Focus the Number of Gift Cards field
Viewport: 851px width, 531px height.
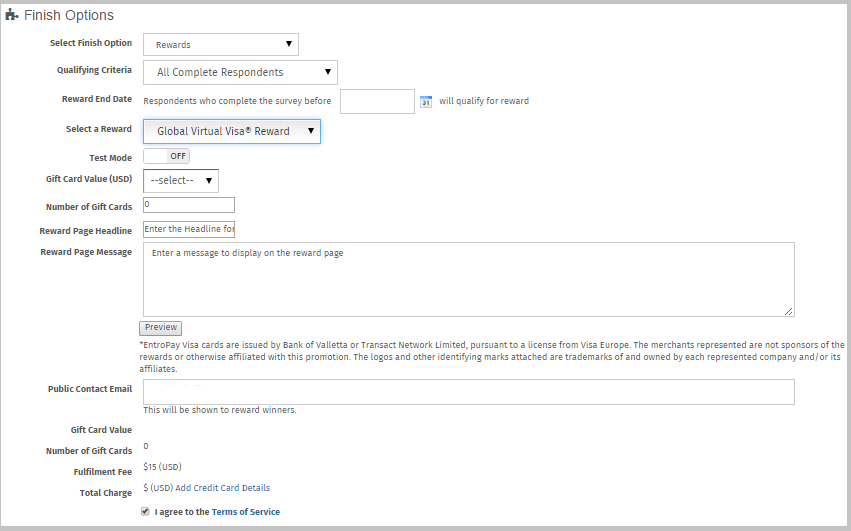coord(189,205)
